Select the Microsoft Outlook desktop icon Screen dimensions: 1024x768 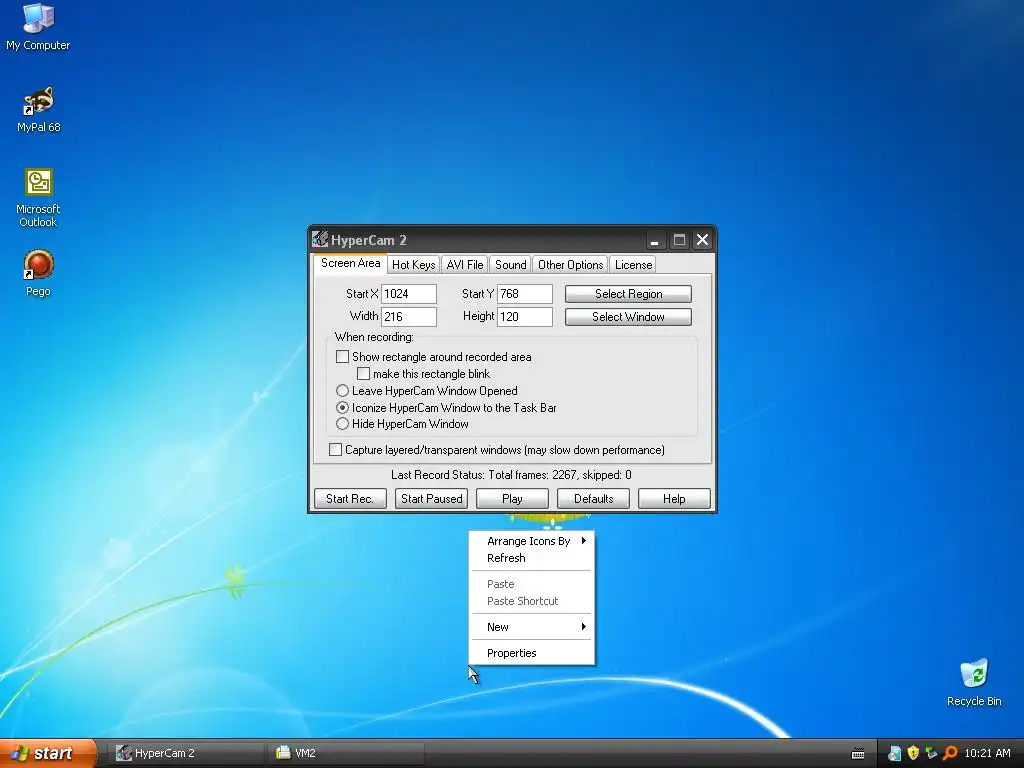coord(38,198)
